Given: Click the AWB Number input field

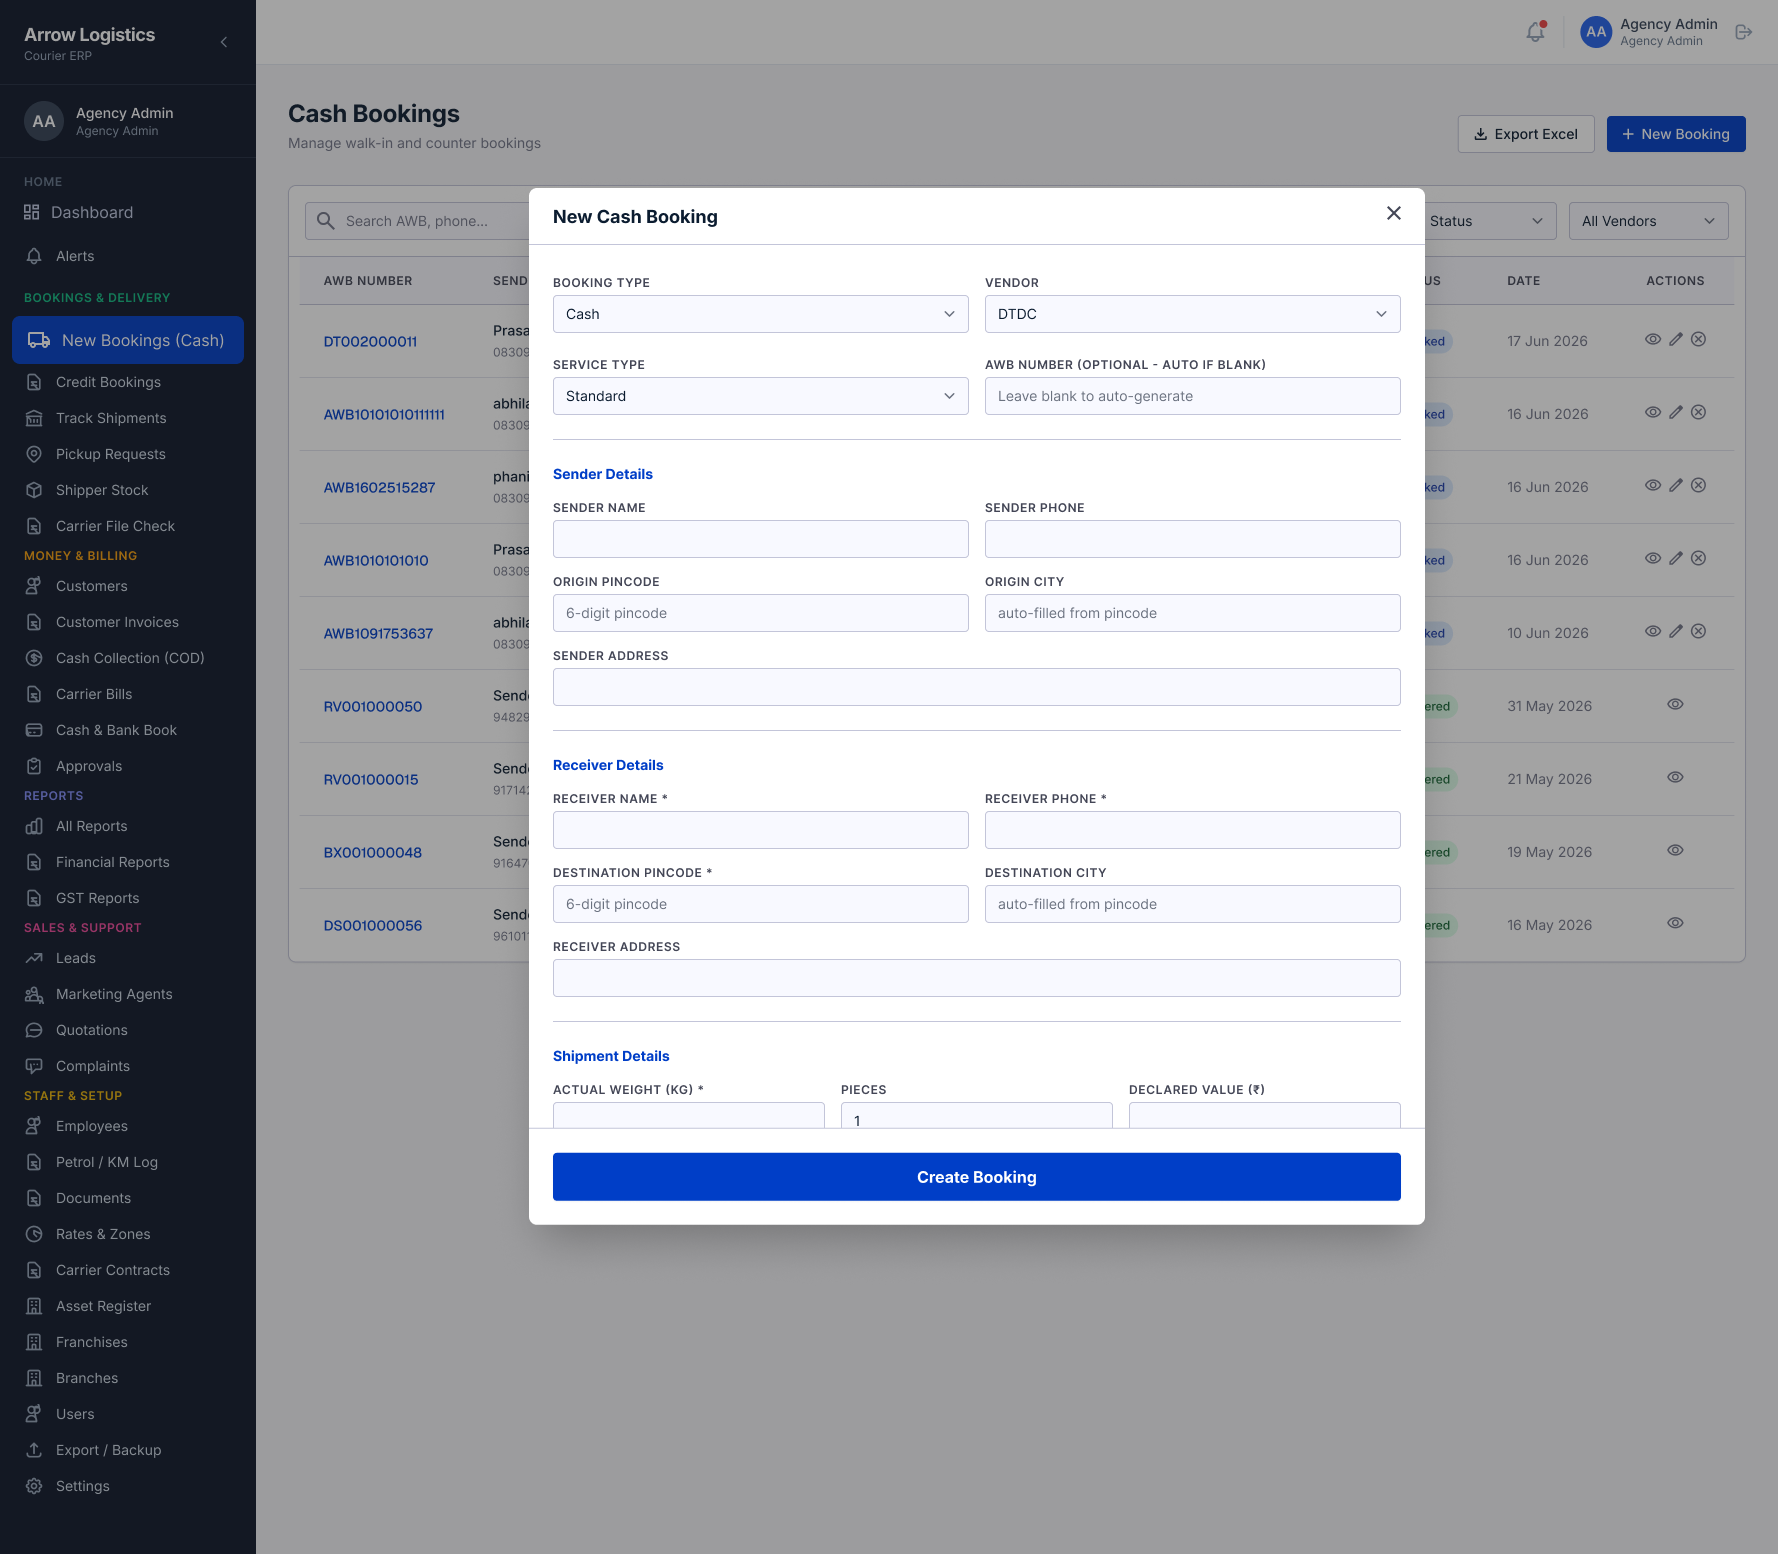Looking at the screenshot, I should coord(1193,396).
